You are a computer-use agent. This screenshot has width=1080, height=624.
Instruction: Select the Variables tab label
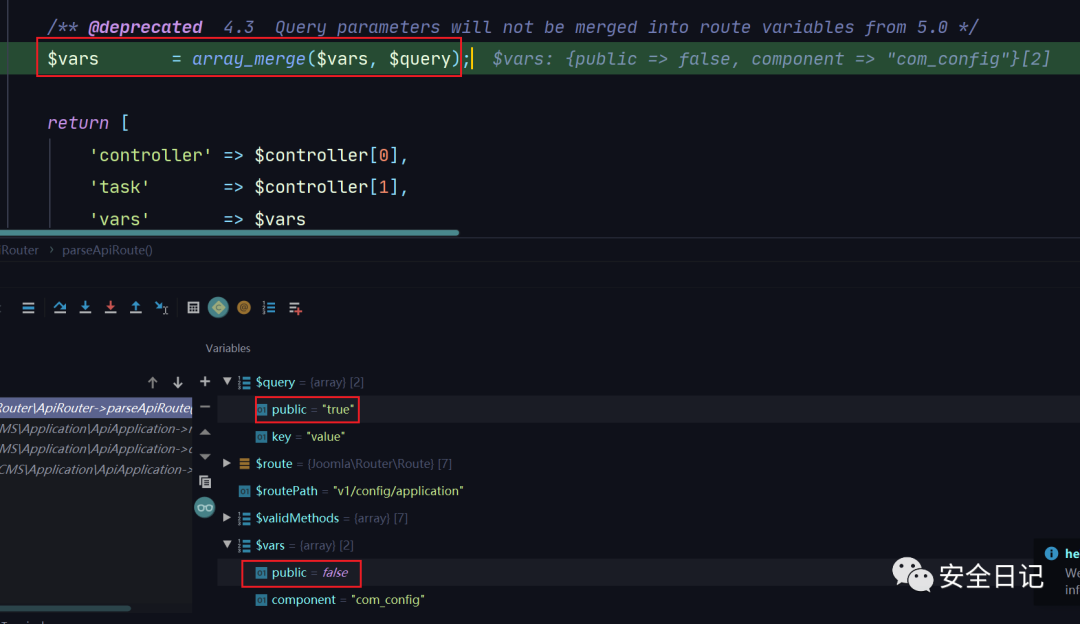tap(228, 348)
